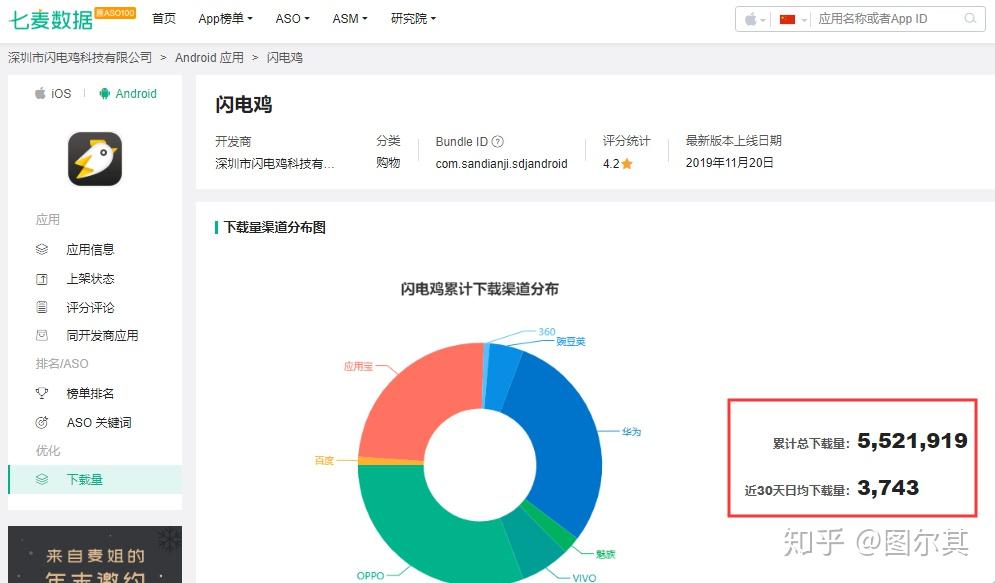Click the 下载量 layers icon
The image size is (995, 583).
coord(42,479)
